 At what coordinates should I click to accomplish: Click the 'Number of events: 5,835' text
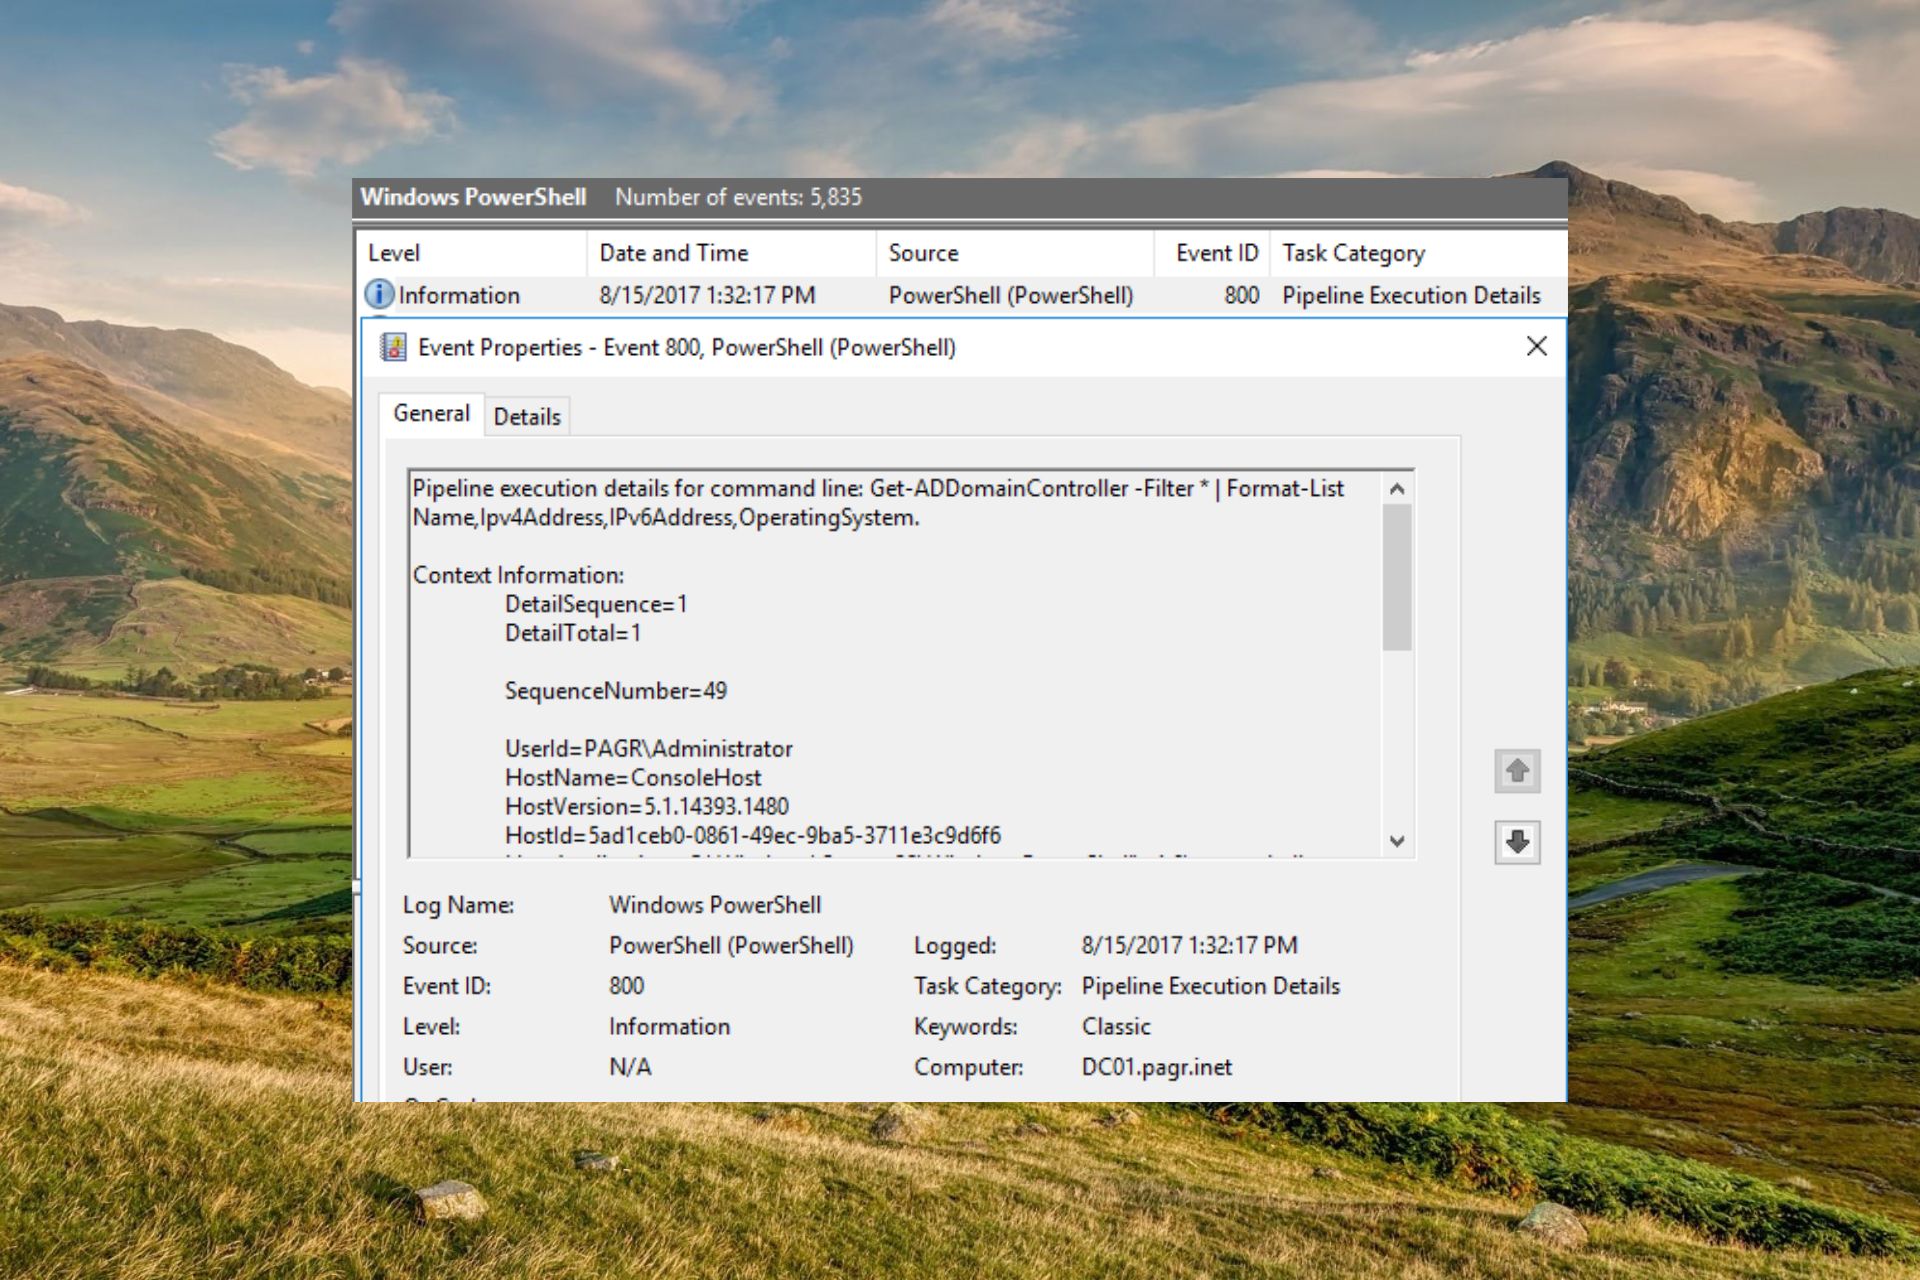point(738,197)
